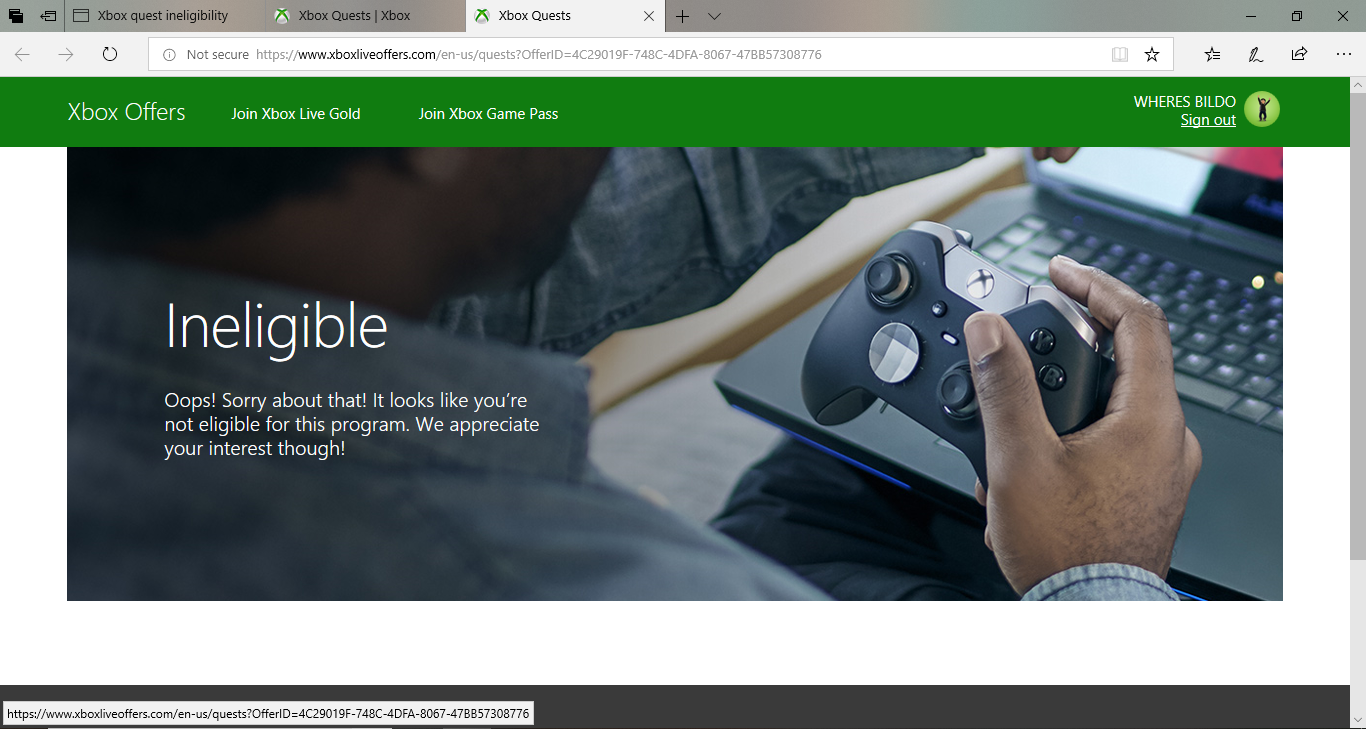Image resolution: width=1366 pixels, height=729 pixels.
Task: Click the WHERES BILDO profile avatar
Action: tap(1262, 110)
